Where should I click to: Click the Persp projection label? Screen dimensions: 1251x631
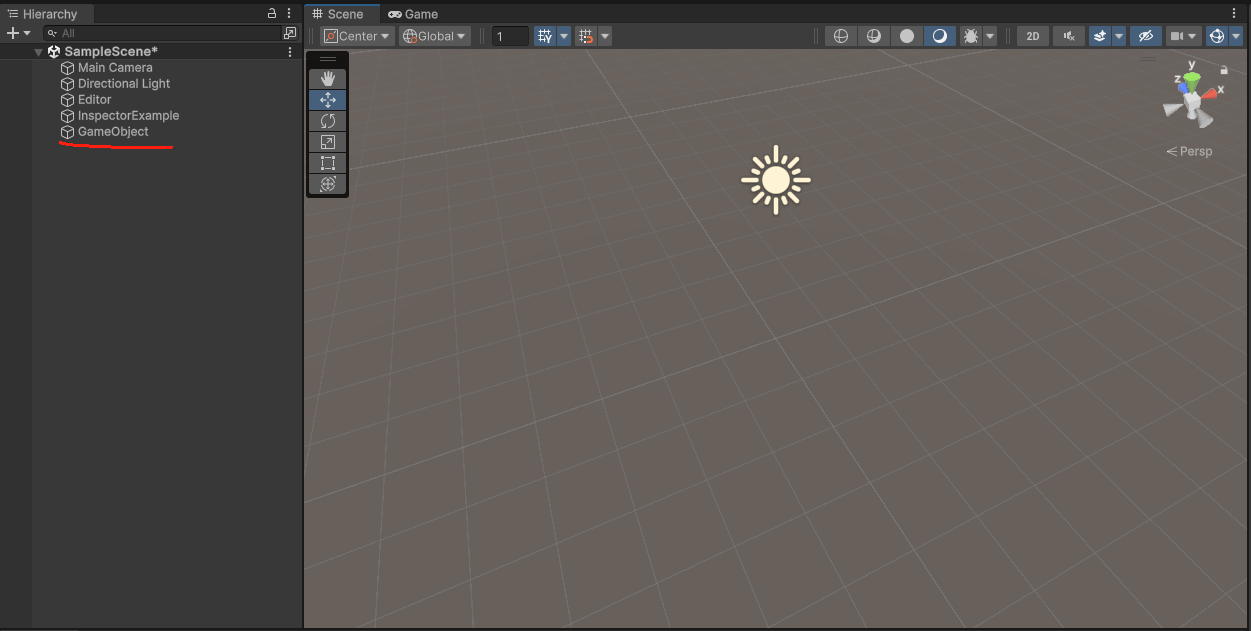point(1189,151)
